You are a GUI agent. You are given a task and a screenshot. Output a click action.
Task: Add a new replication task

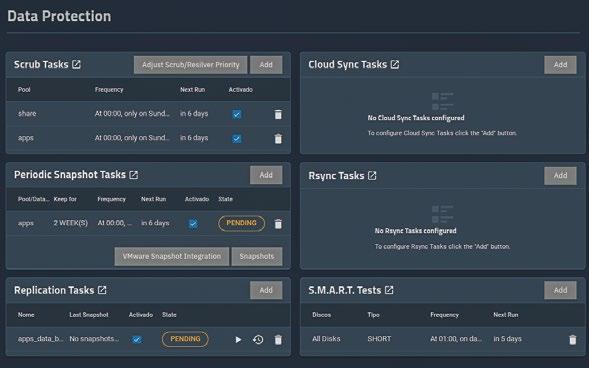(x=266, y=290)
